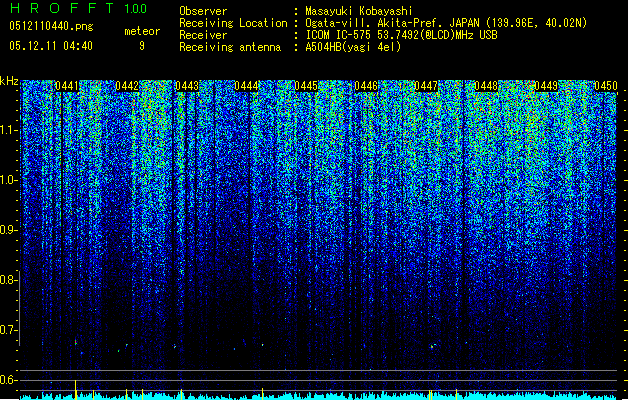Click the 0.6 kHz frequency tick
This screenshot has height=400, width=629.
pos(9,380)
